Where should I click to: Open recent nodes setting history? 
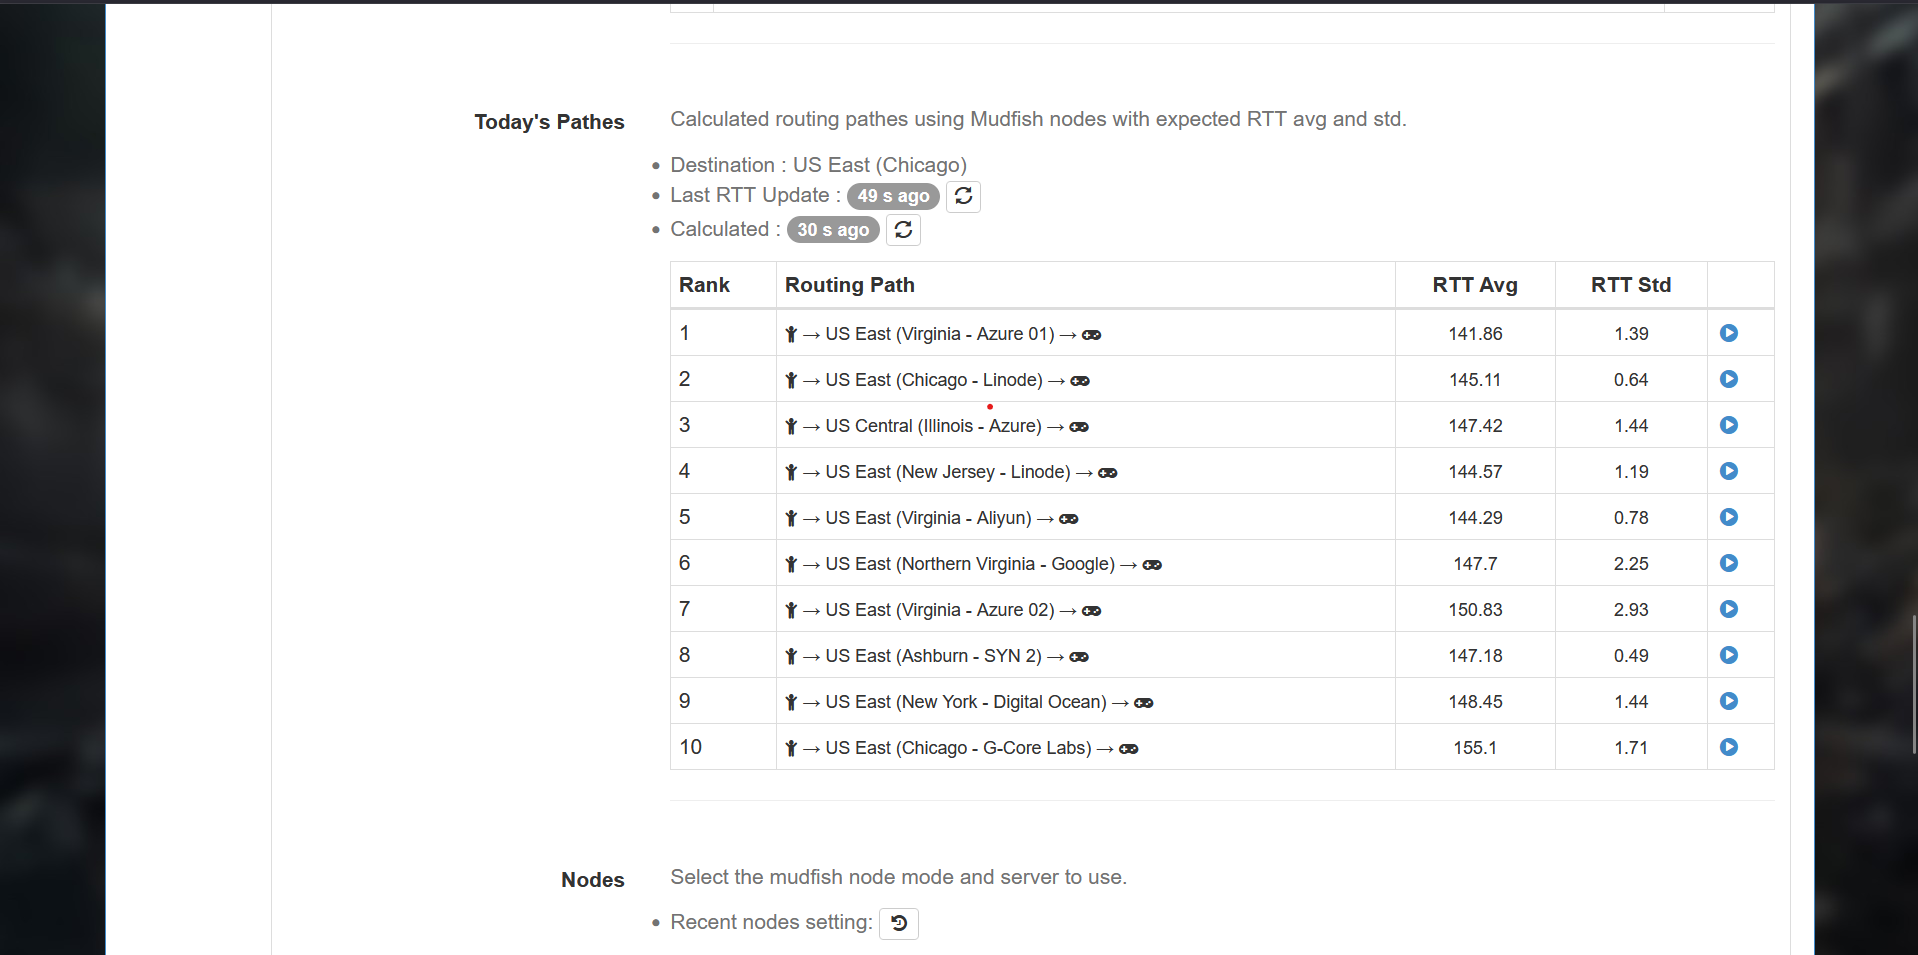[899, 923]
